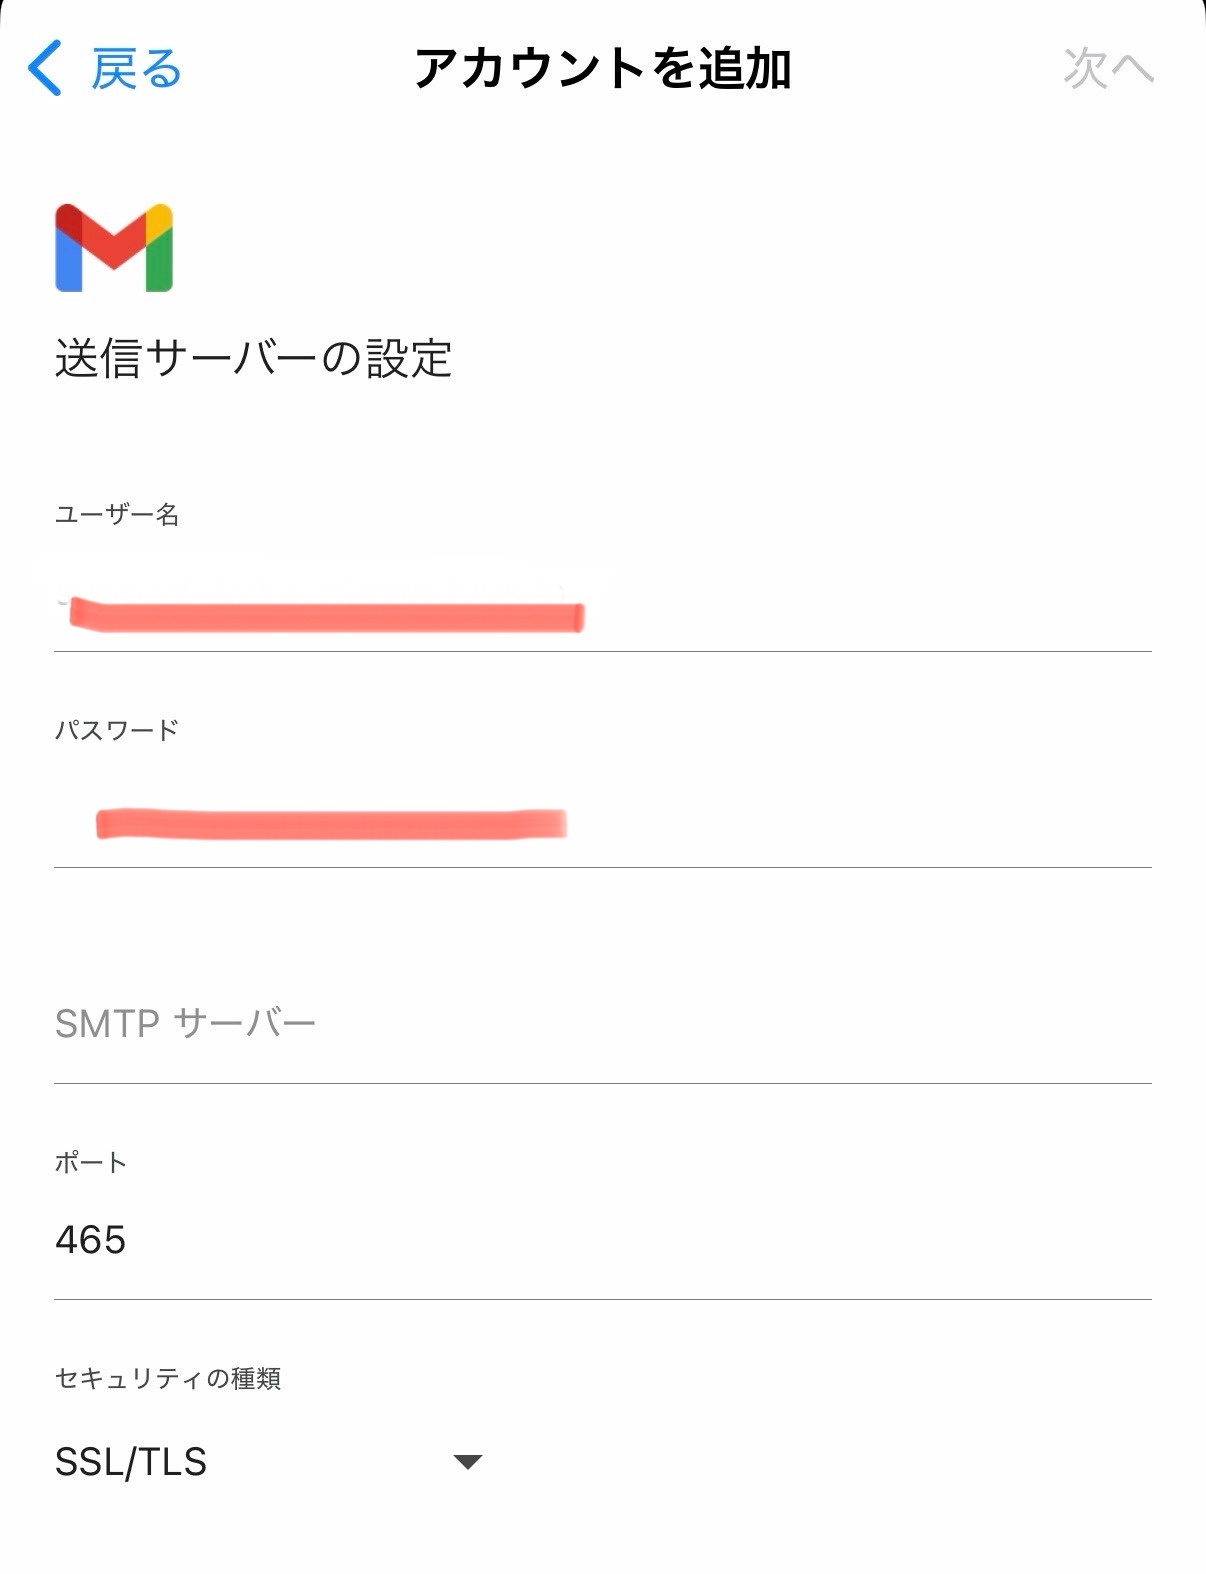Click the redacted username value

(325, 615)
